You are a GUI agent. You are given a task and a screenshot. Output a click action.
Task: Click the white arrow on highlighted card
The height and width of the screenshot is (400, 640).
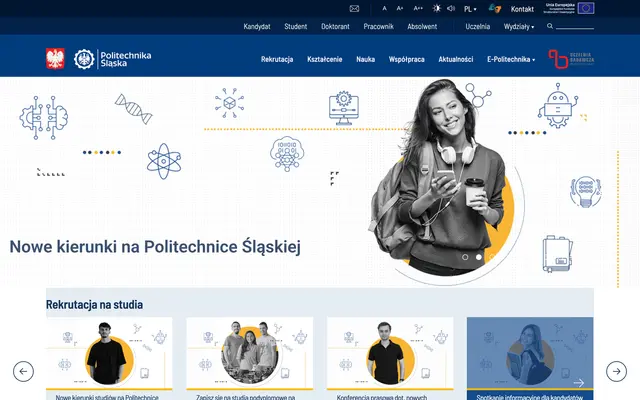579,382
